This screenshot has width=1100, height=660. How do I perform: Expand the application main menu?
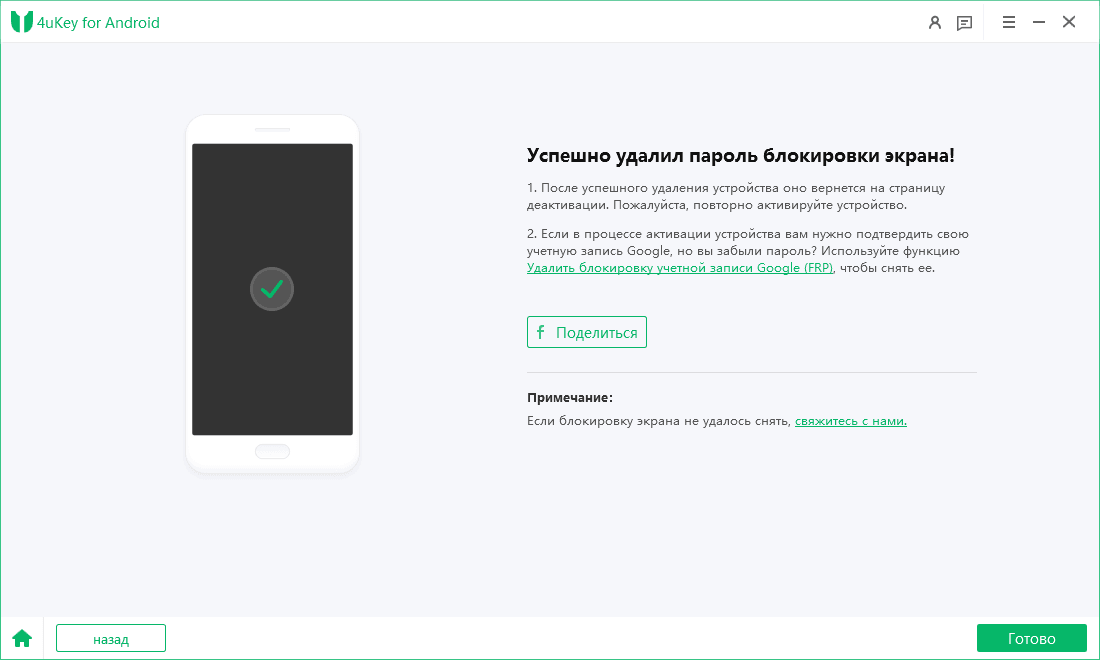click(x=1008, y=21)
